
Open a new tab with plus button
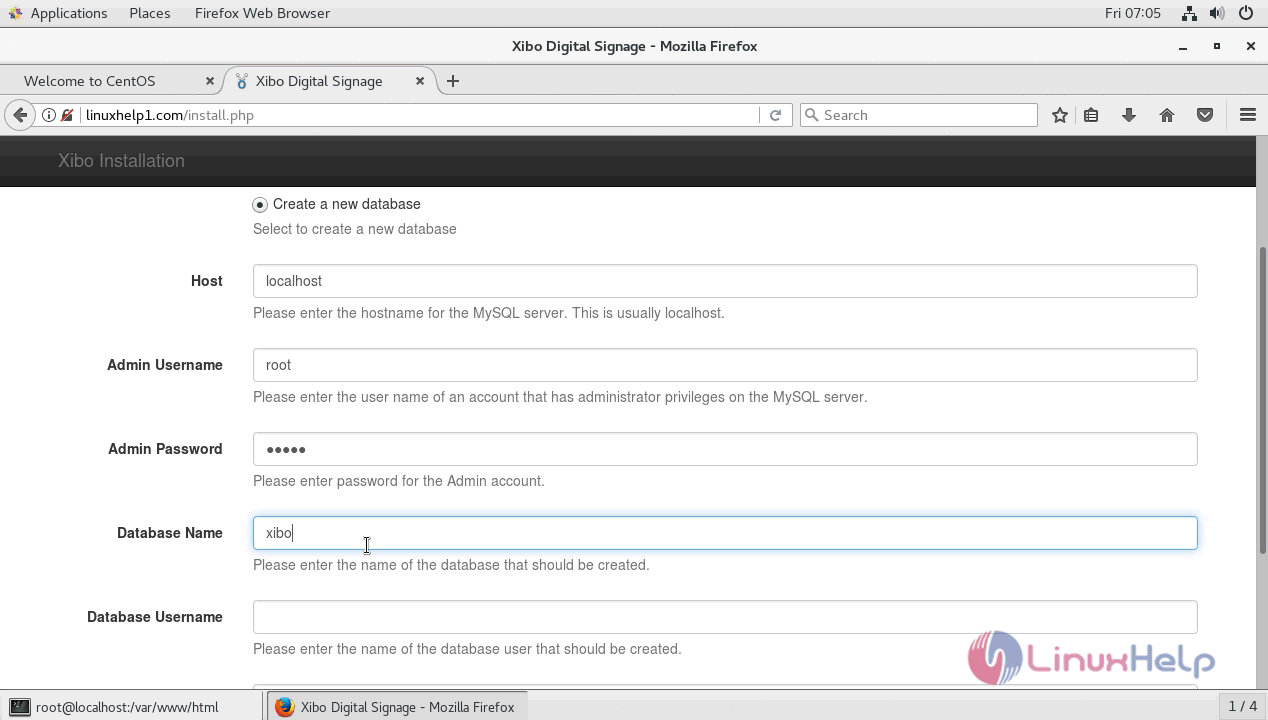click(453, 81)
